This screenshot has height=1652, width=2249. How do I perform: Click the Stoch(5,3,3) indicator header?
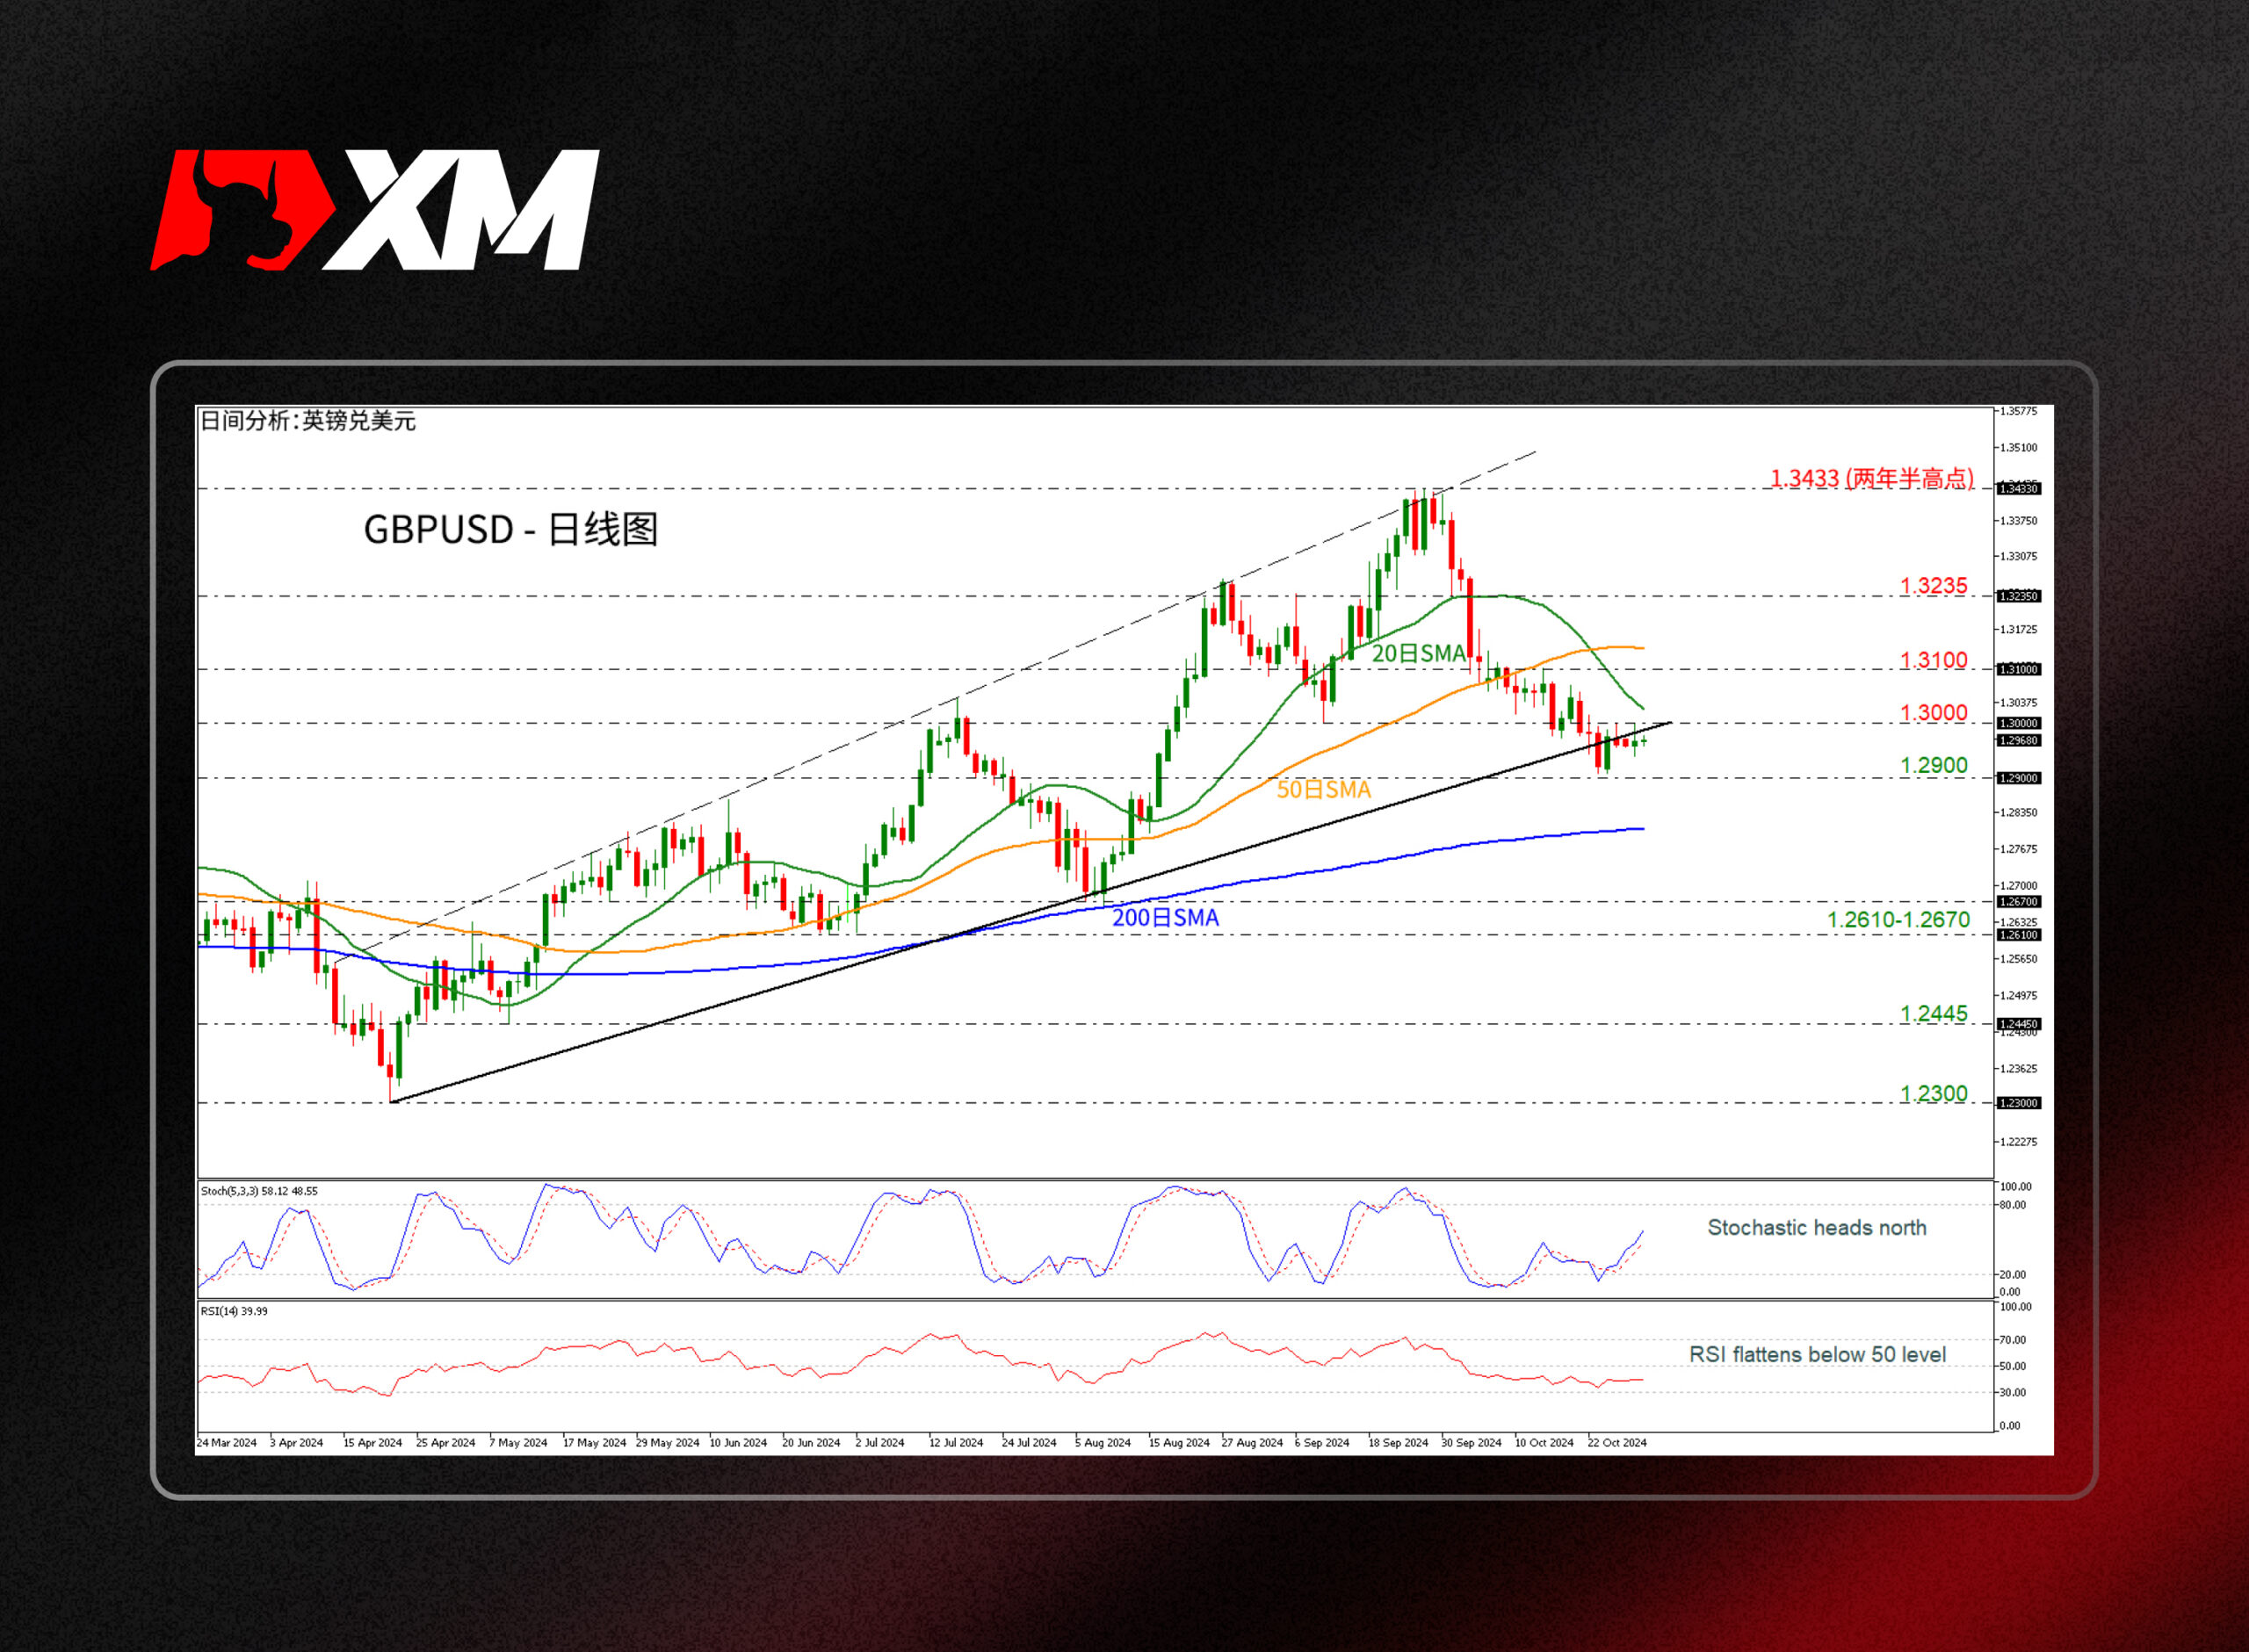pos(259,1191)
